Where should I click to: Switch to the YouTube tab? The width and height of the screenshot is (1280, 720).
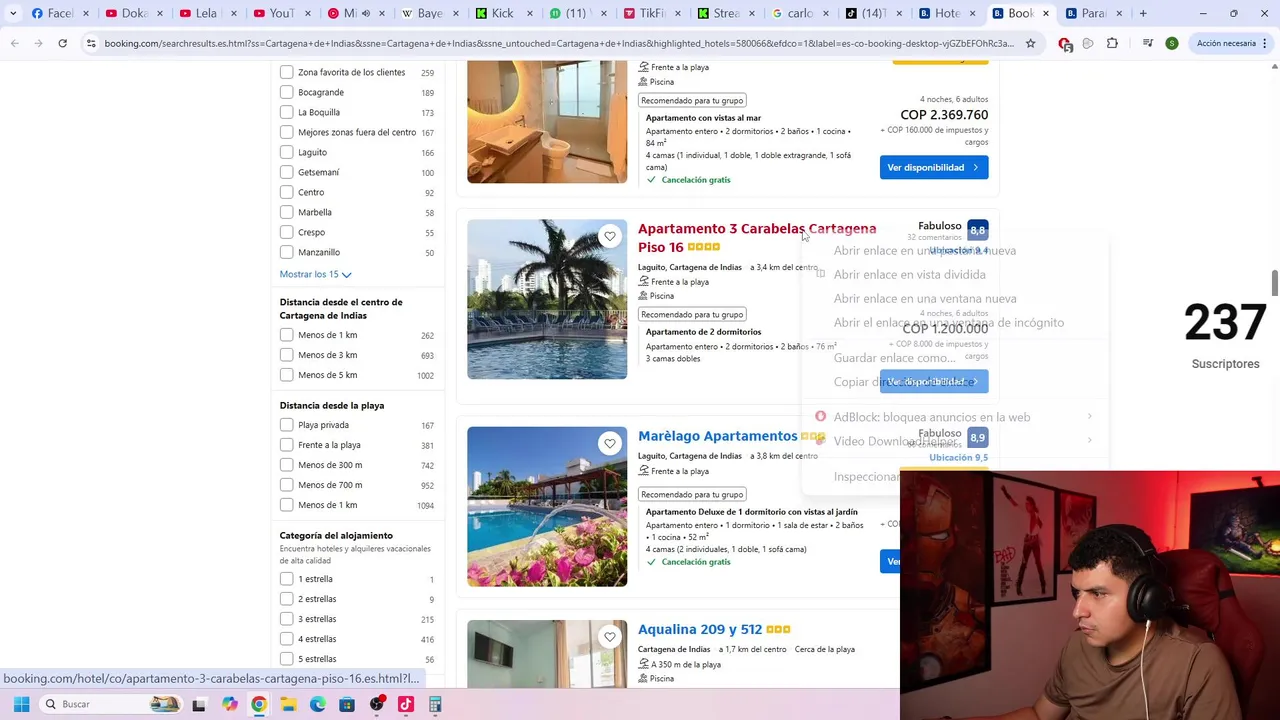(276, 13)
